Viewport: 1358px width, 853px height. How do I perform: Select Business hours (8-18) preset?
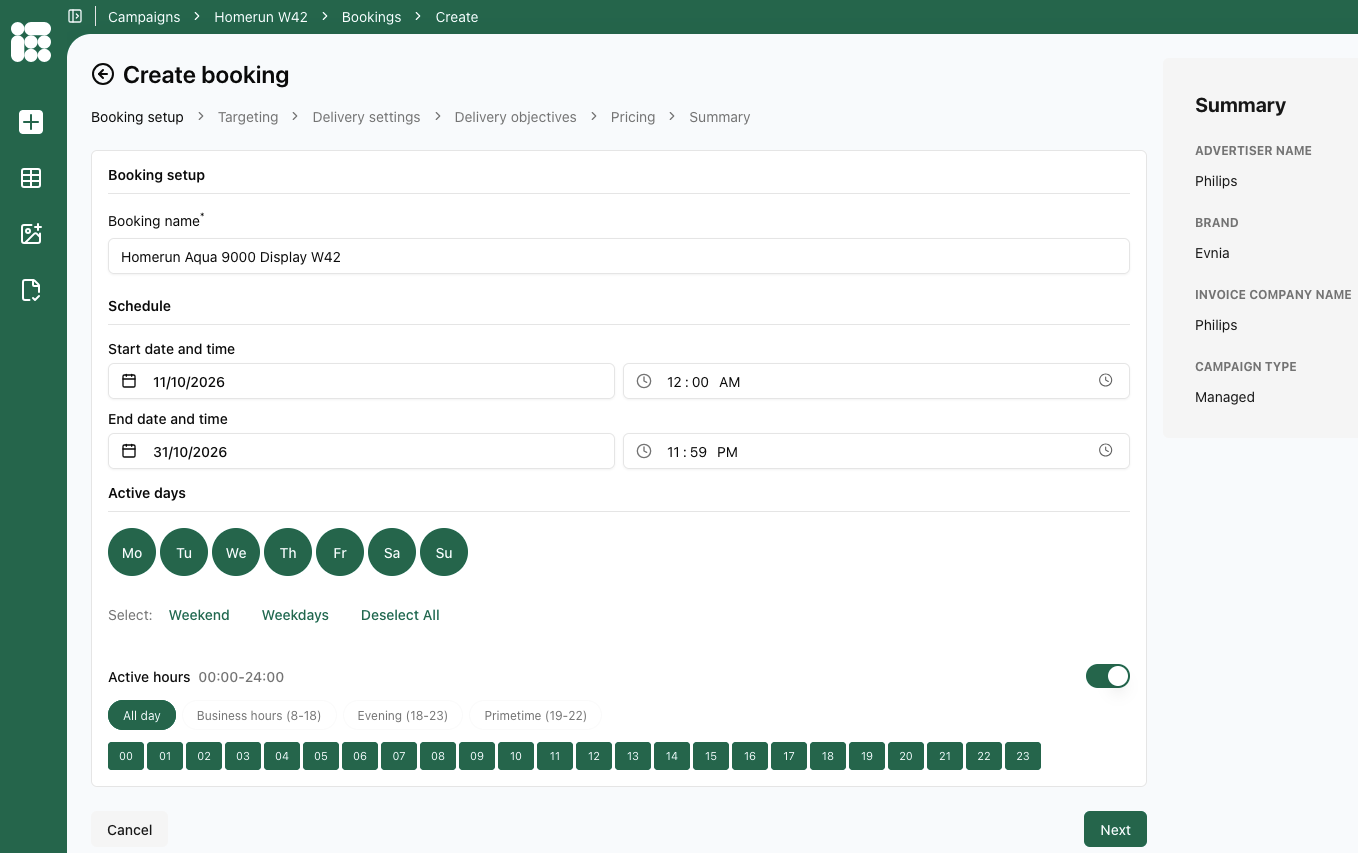[x=259, y=715]
